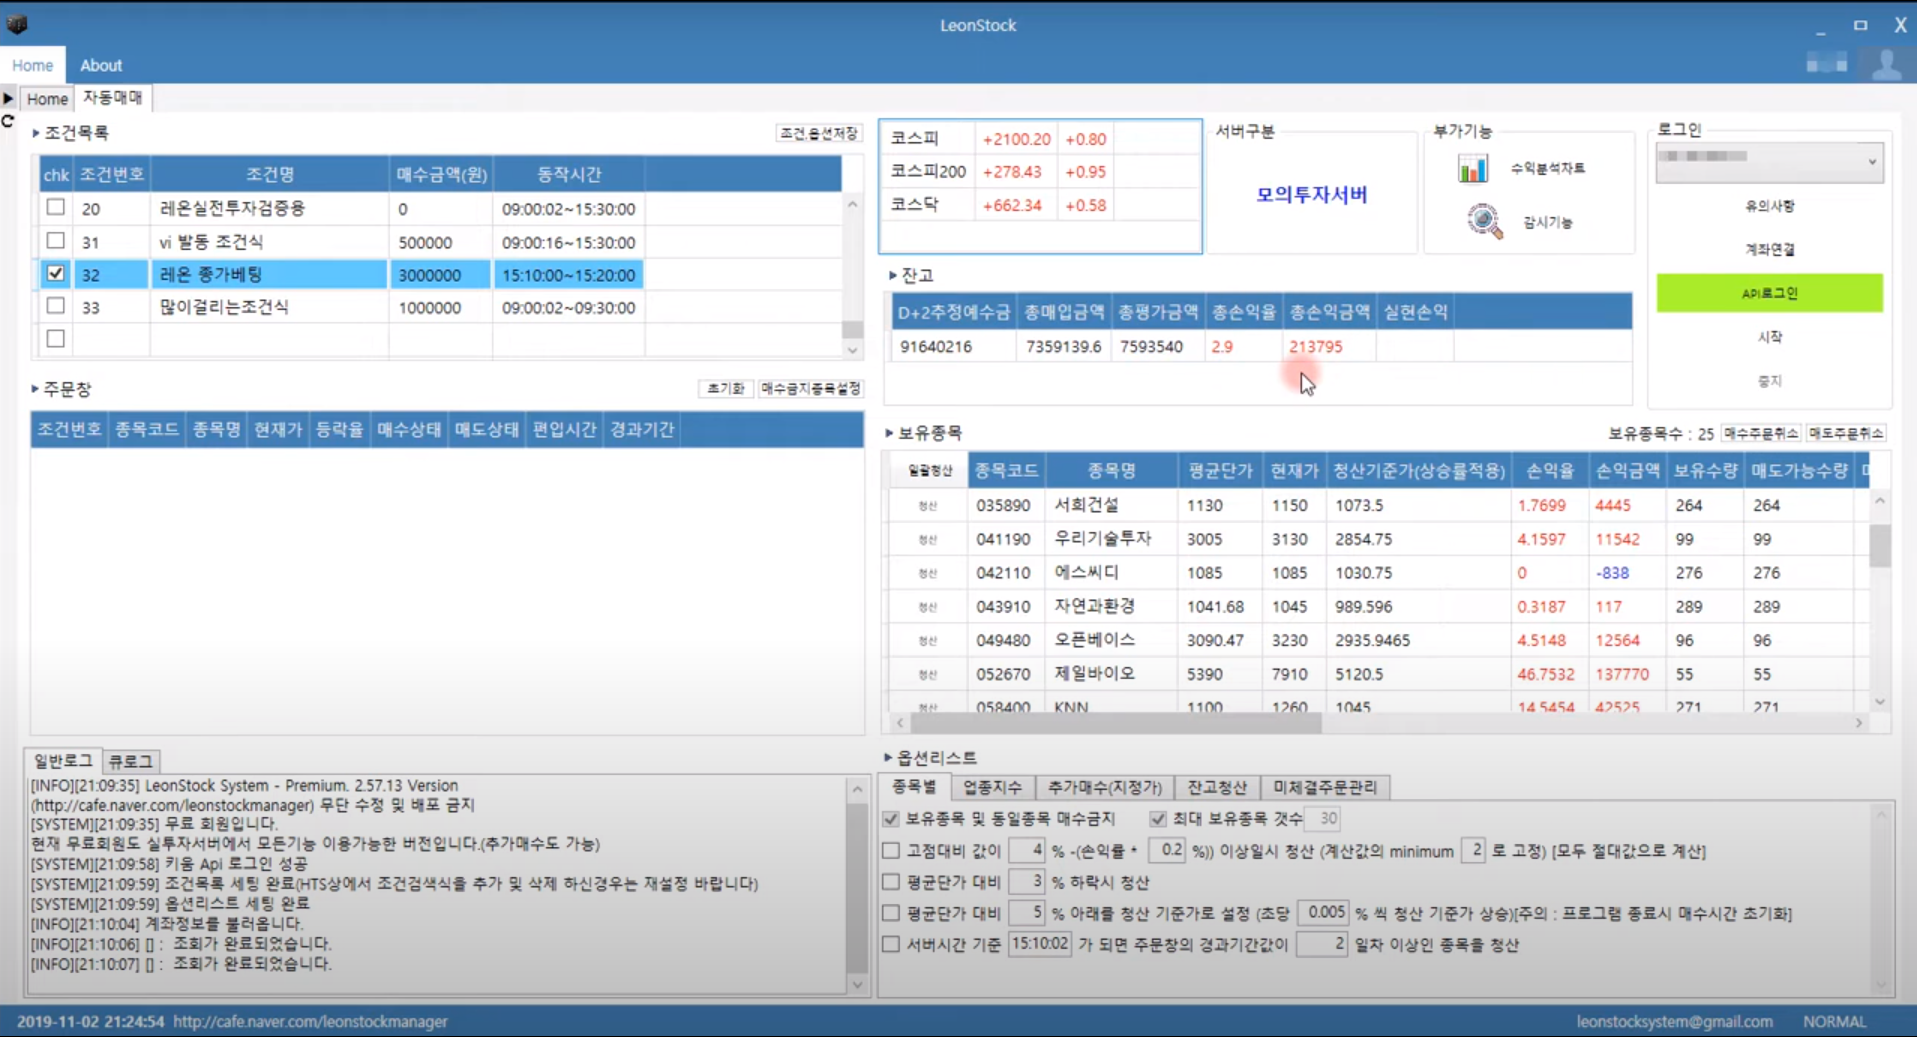1917x1037 pixels.
Task: Check condition 20 레온실전투자검증용
Action: tap(56, 207)
